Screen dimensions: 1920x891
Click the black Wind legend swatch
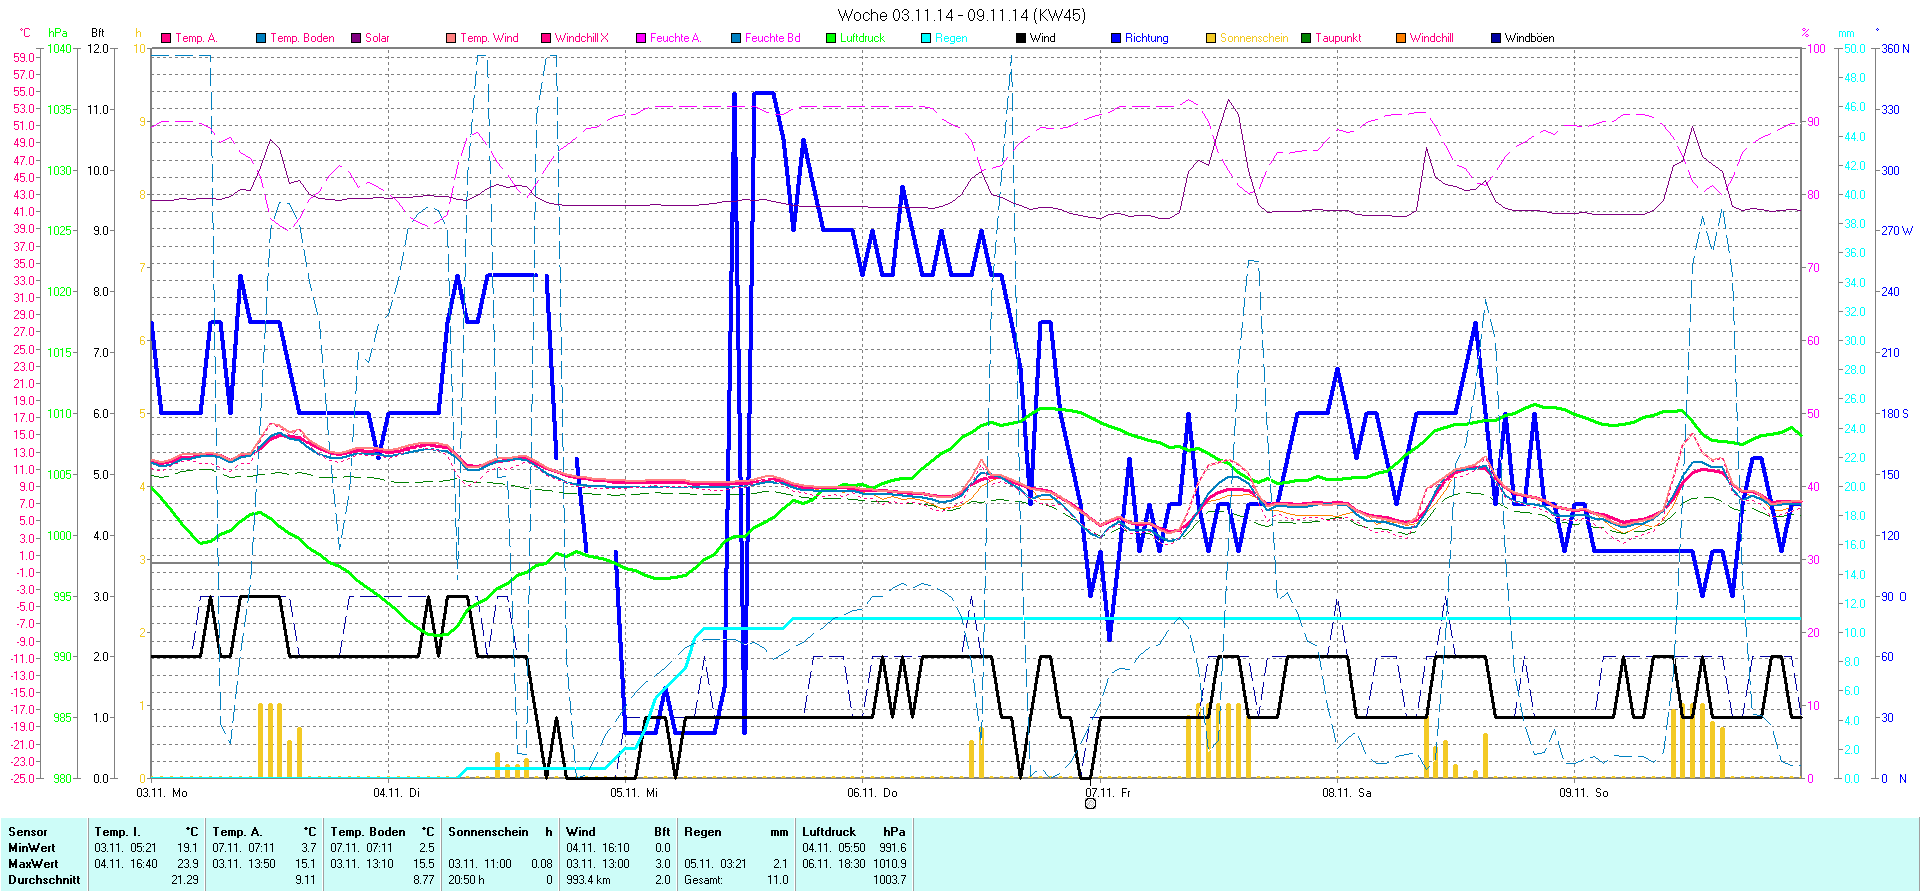tap(1021, 38)
